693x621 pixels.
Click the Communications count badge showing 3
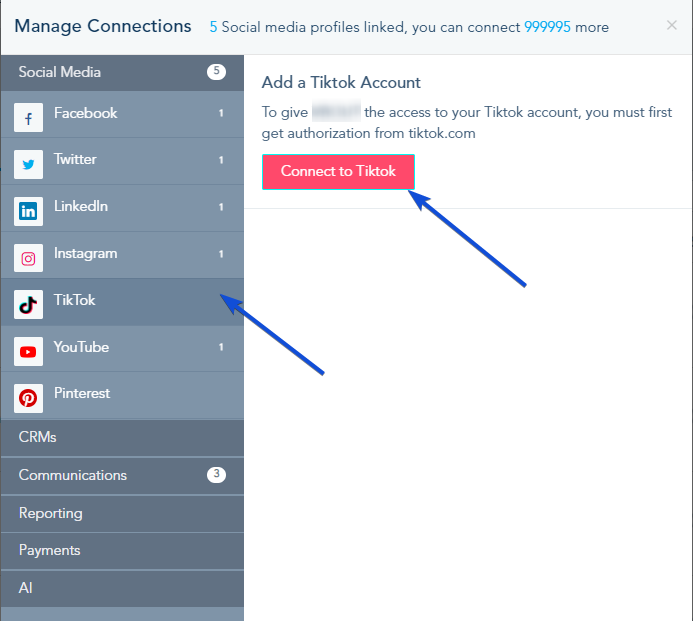(x=216, y=474)
